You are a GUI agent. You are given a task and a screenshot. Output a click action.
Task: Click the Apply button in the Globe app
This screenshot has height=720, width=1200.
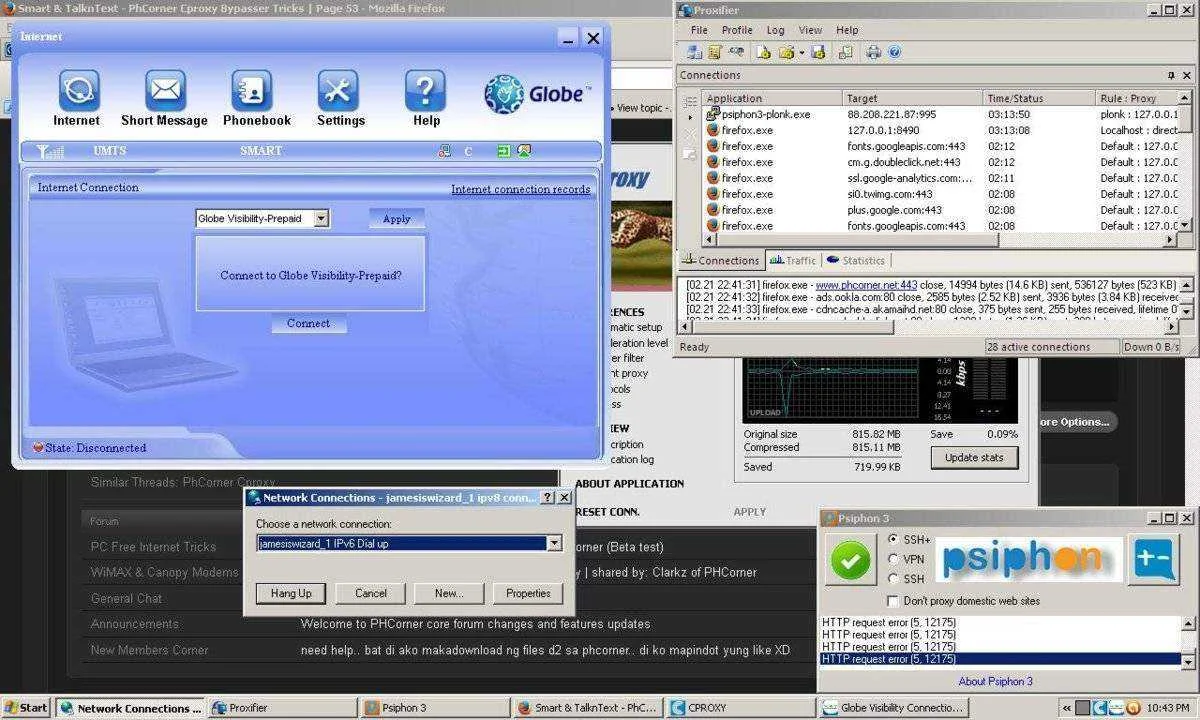tap(397, 218)
